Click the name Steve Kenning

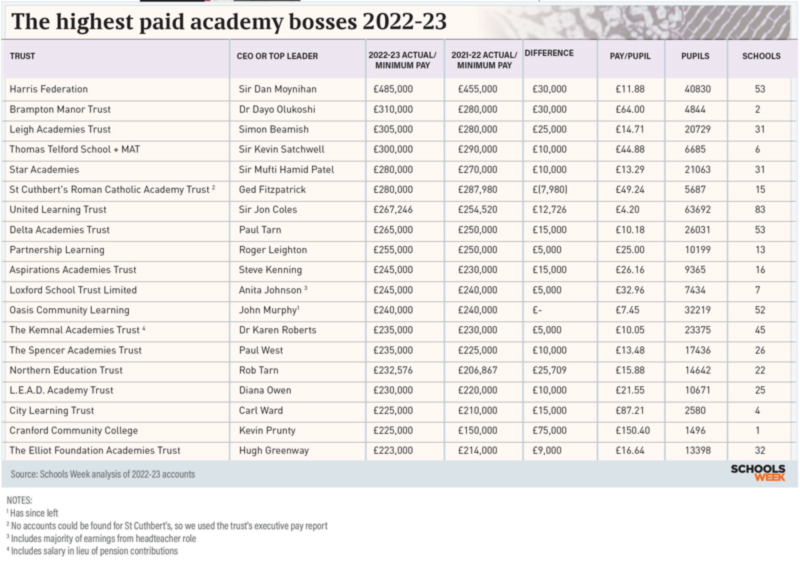270,270
